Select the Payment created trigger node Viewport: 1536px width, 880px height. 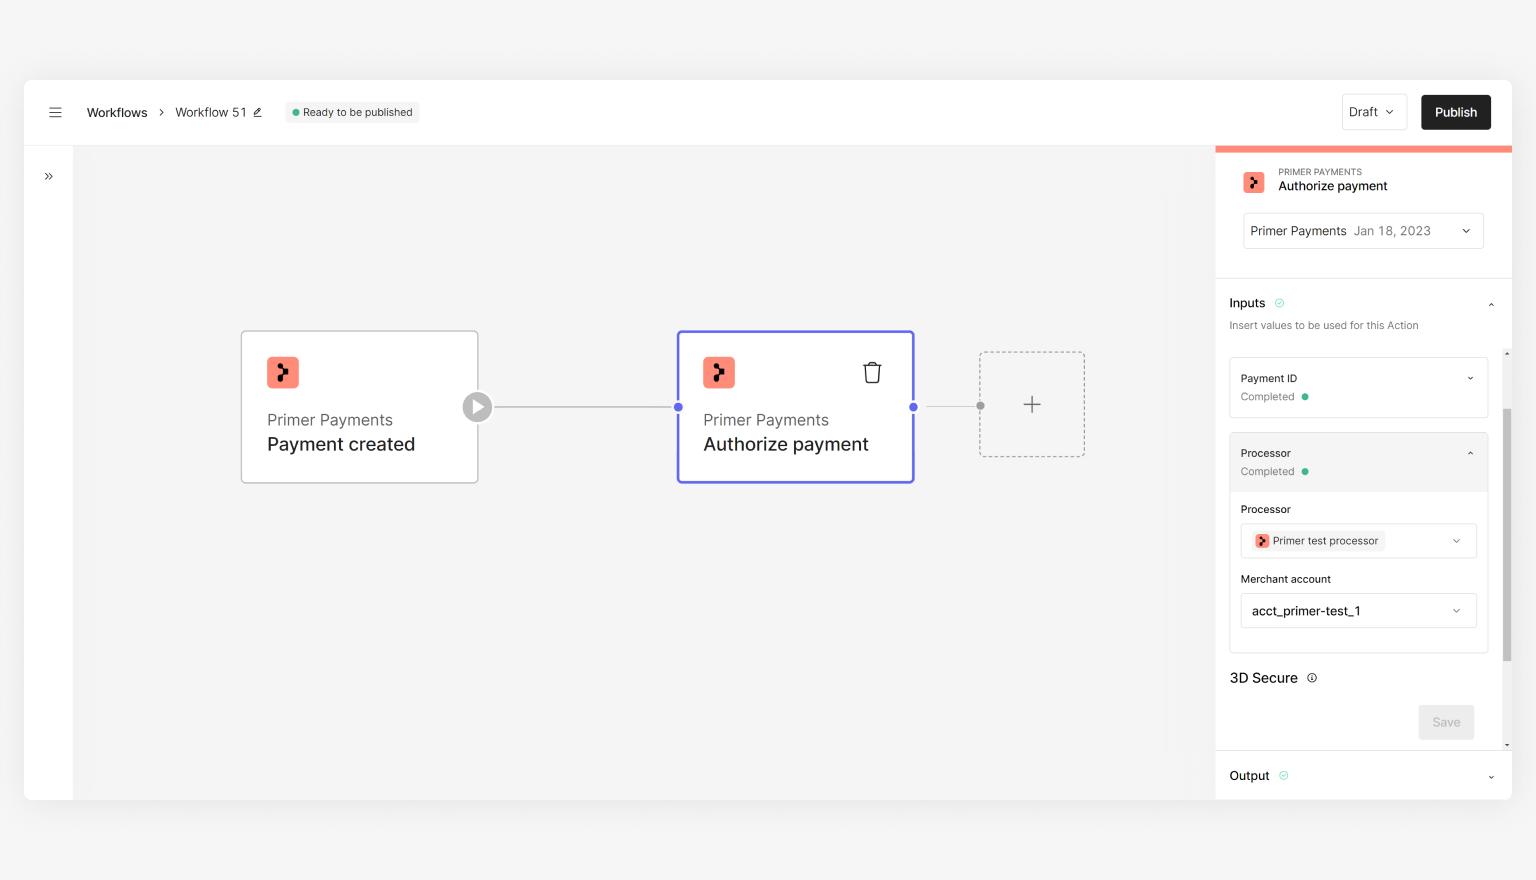pyautogui.click(x=359, y=407)
